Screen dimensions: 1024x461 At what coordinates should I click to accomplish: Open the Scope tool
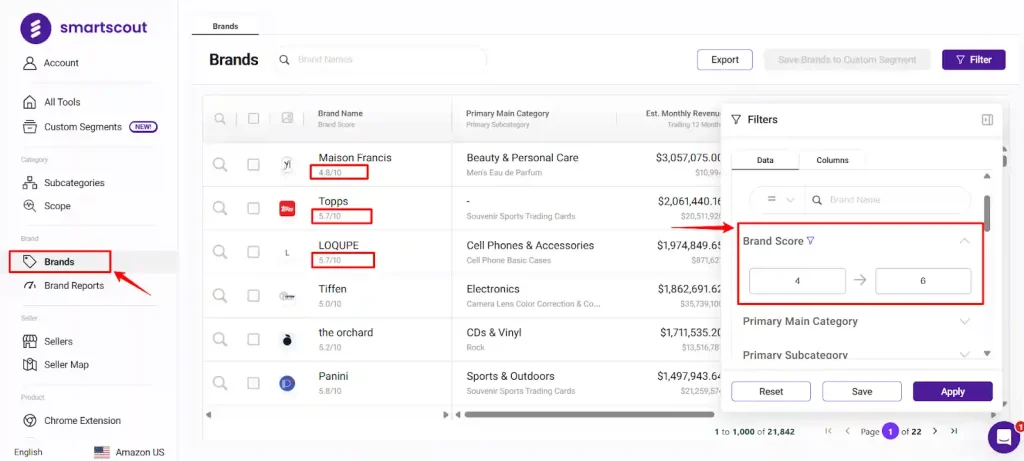pos(46,206)
